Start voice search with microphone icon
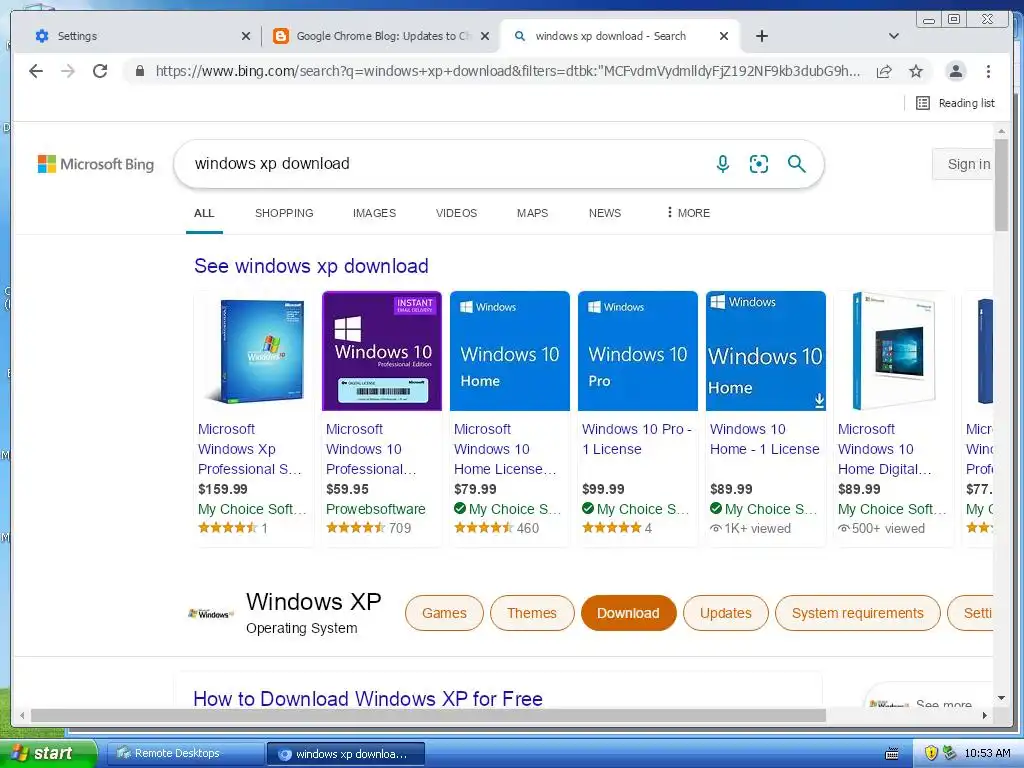 (723, 164)
